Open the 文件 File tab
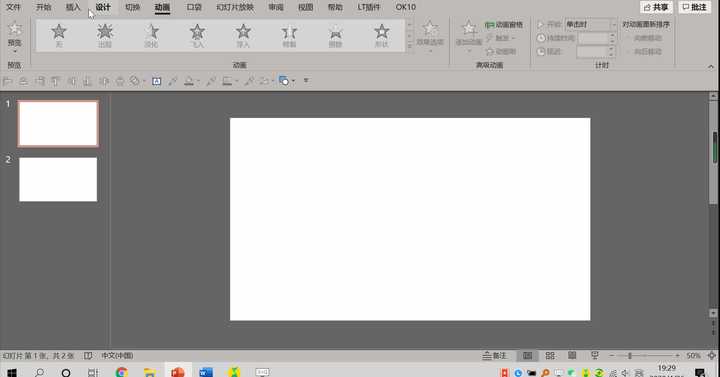Viewport: 720px width, 377px height. [13, 7]
